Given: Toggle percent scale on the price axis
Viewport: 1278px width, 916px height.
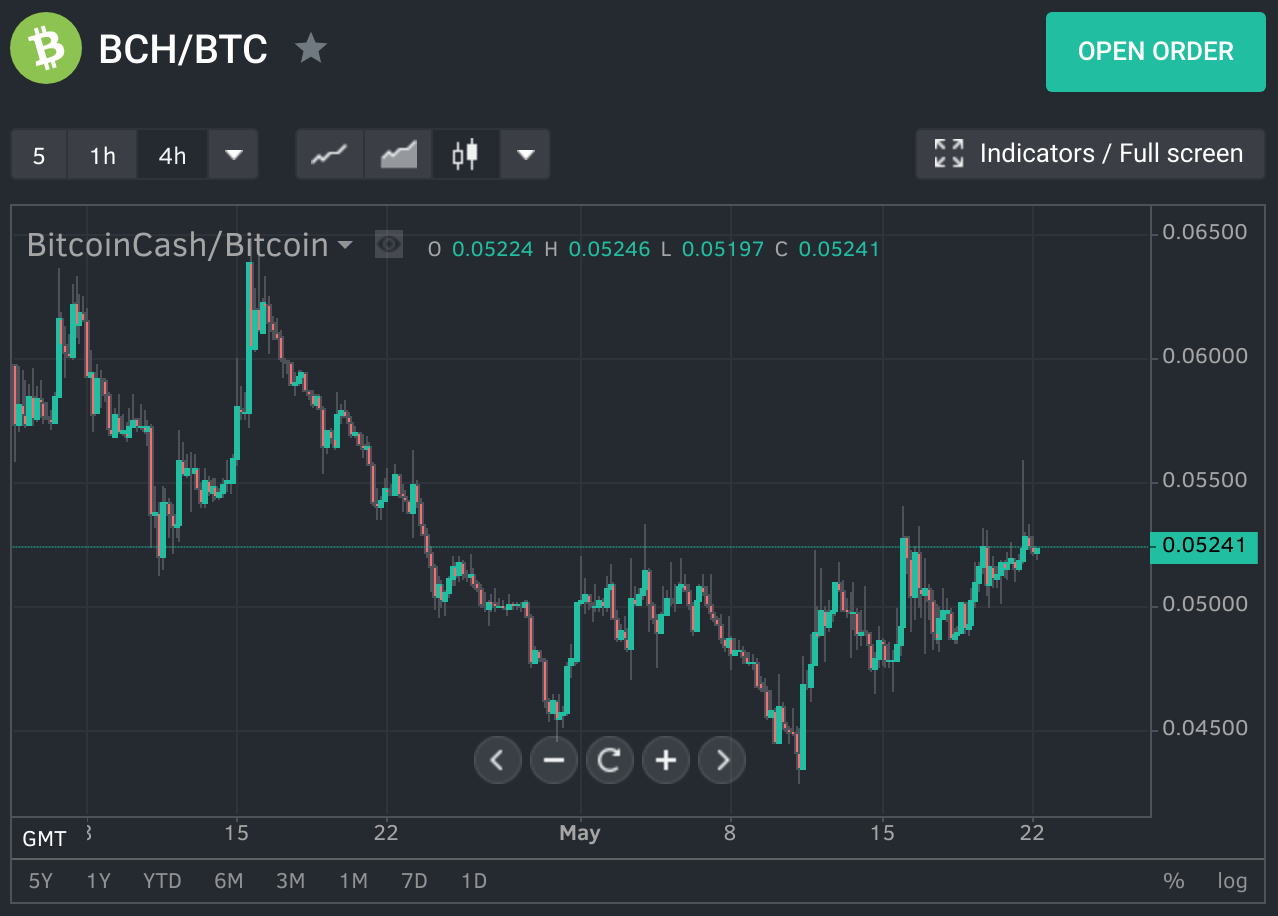Looking at the screenshot, I should coord(1173,881).
